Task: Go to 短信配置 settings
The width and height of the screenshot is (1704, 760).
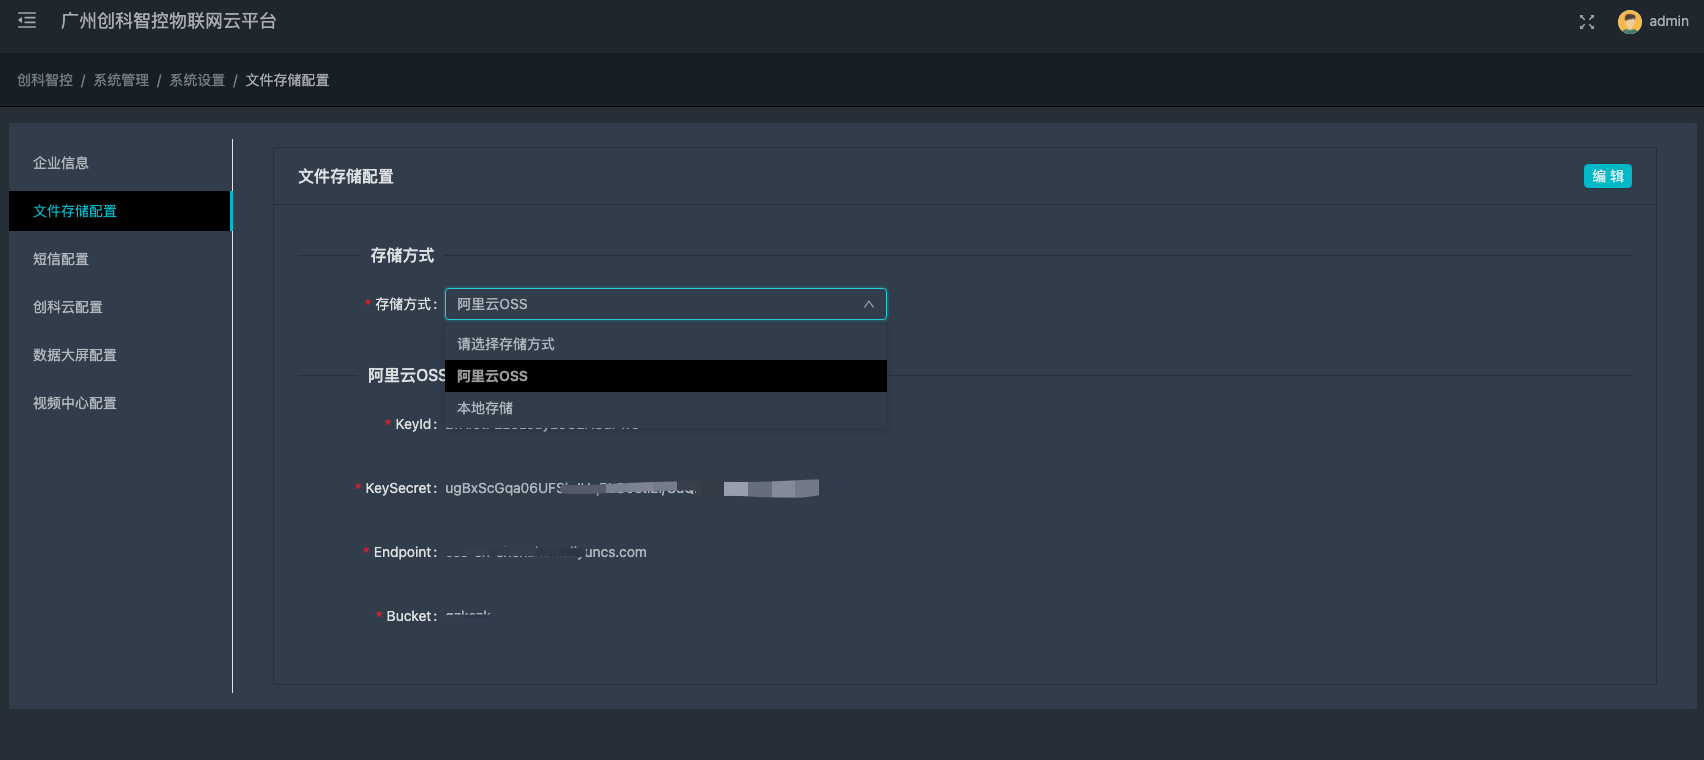Action: tap(61, 259)
